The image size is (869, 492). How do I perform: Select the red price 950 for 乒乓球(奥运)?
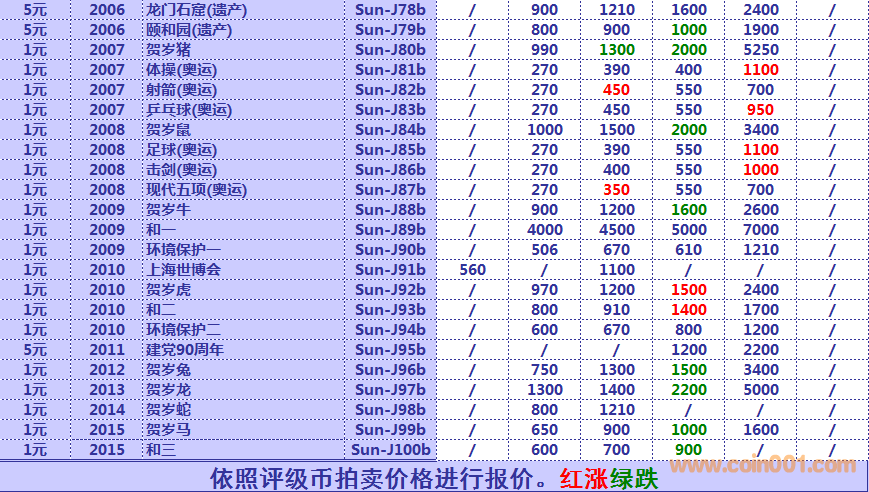760,109
